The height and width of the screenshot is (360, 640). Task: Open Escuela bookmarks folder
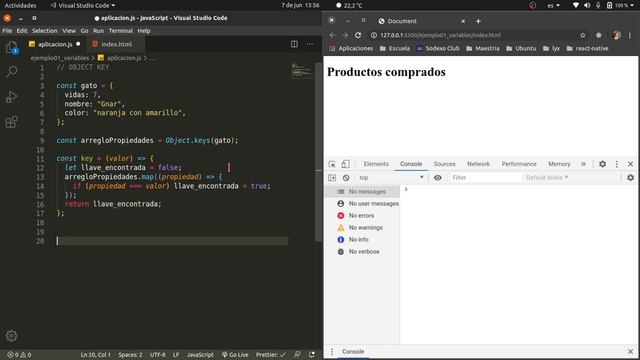point(395,48)
